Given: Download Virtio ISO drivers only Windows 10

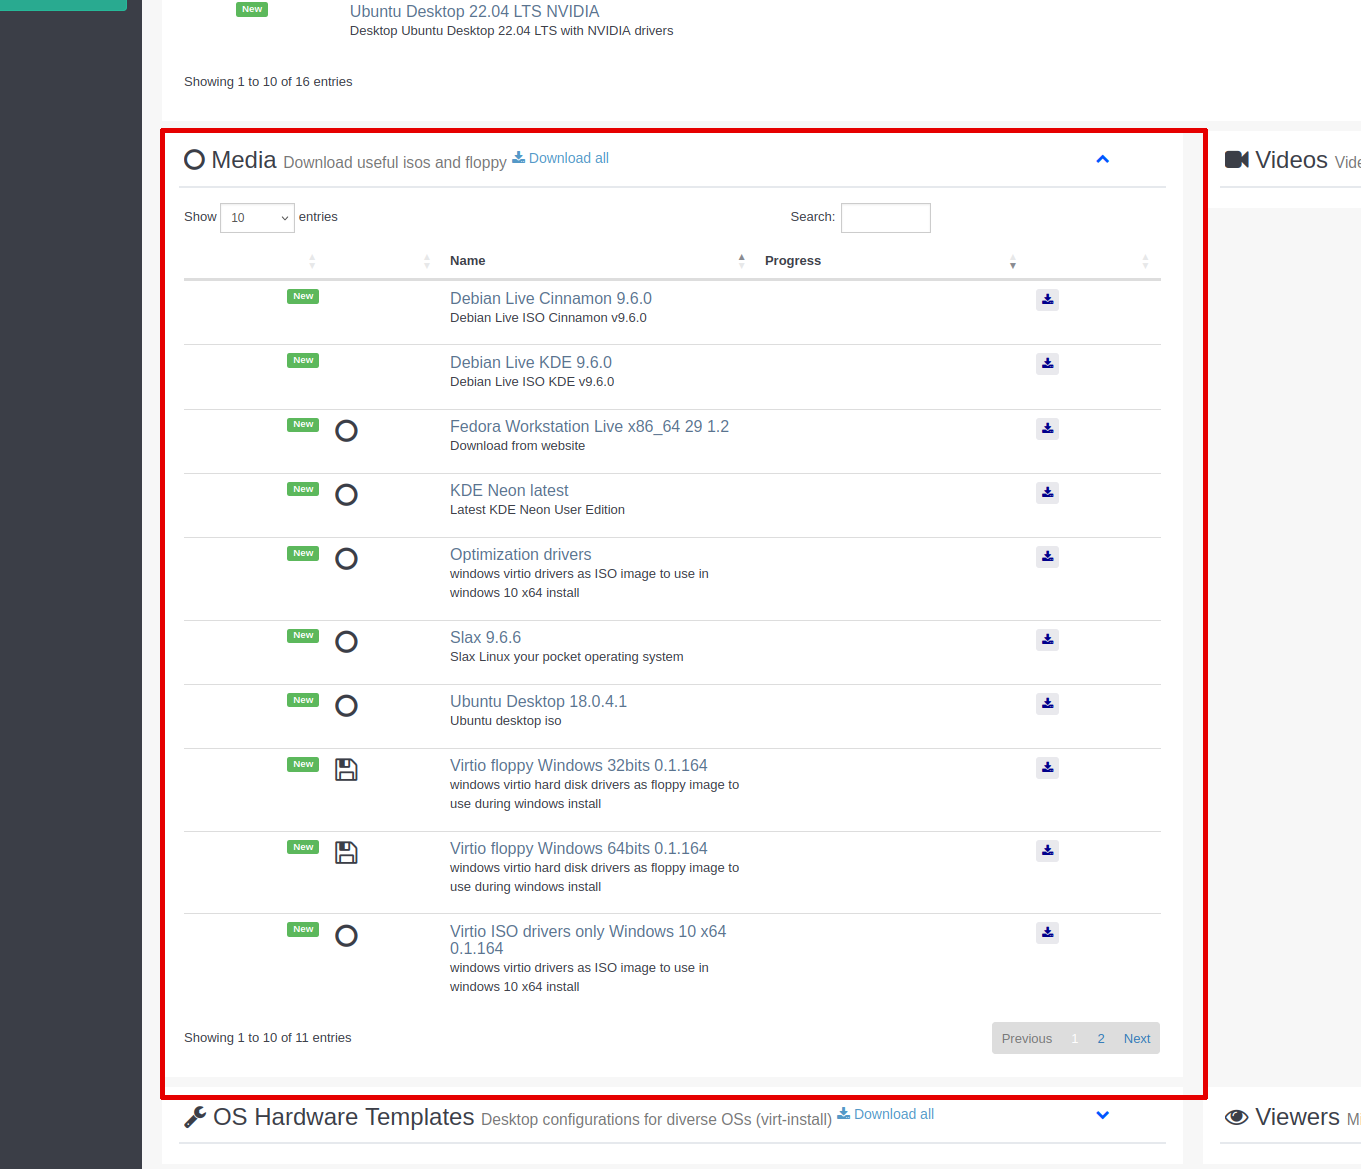Looking at the screenshot, I should tap(1047, 933).
